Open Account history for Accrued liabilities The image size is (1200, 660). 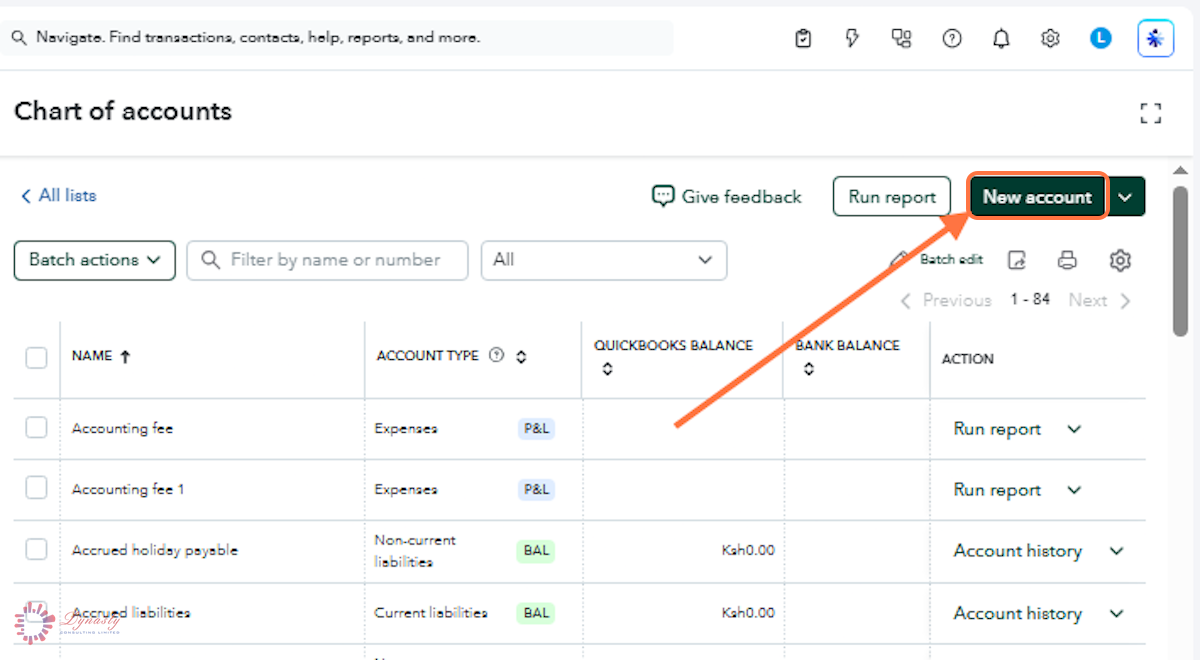[x=1018, y=613]
